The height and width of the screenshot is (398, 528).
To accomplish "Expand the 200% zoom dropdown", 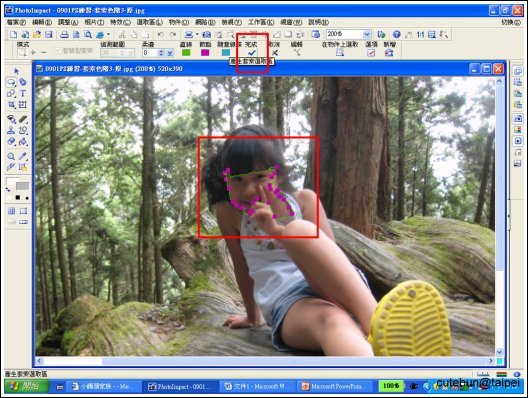I will (367, 34).
